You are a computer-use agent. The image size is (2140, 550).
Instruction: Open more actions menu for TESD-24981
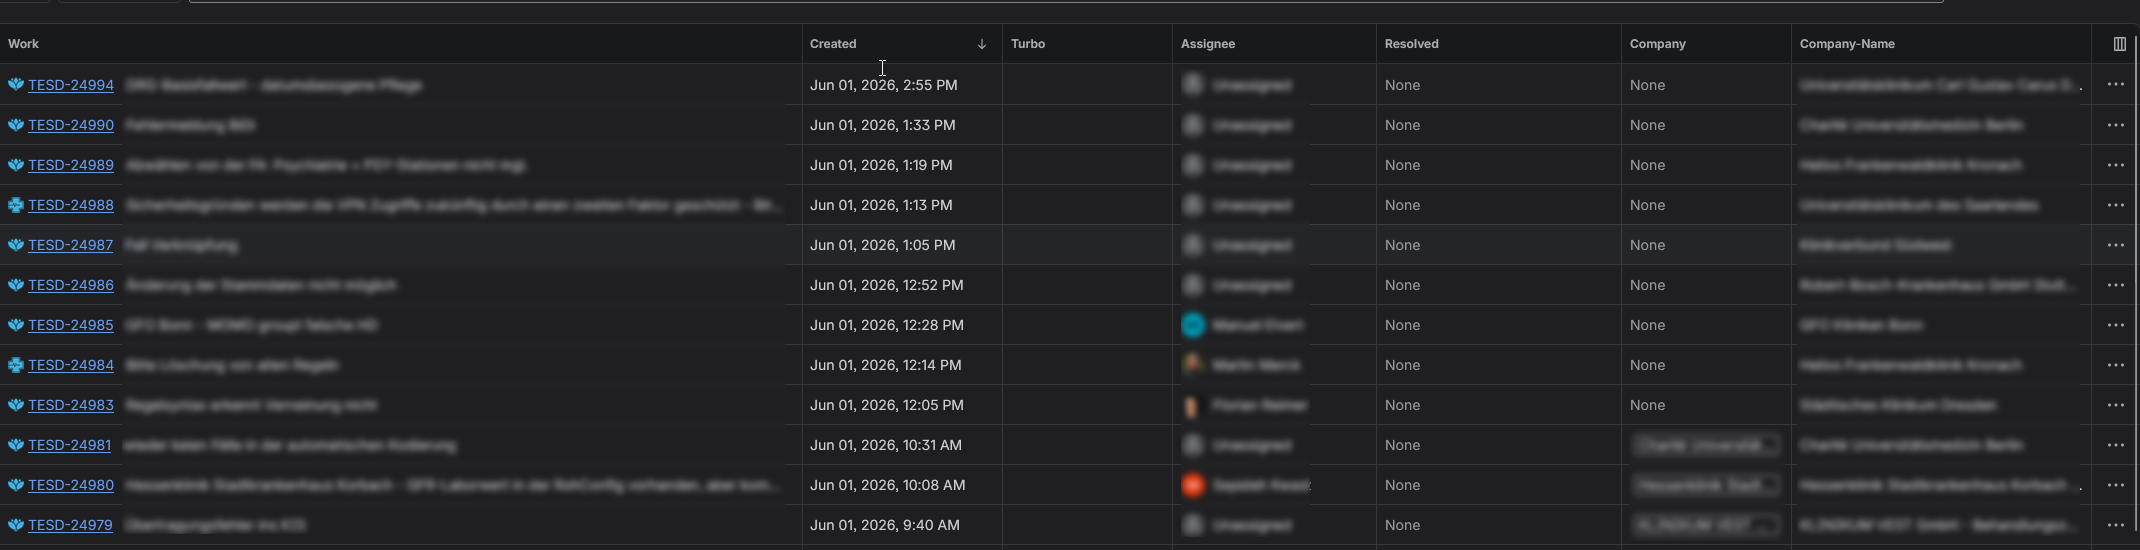pos(2115,445)
